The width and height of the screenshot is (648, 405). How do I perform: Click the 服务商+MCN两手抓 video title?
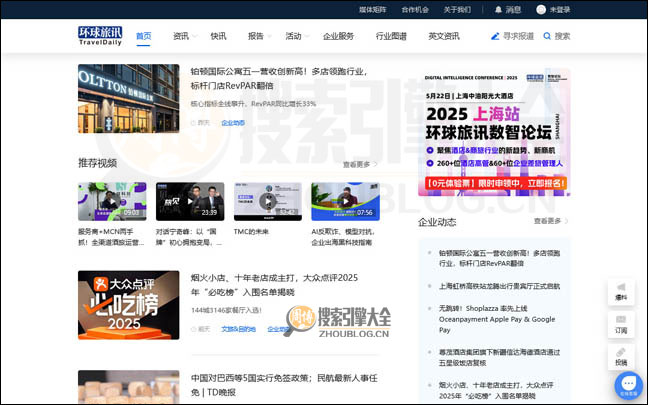coord(111,237)
